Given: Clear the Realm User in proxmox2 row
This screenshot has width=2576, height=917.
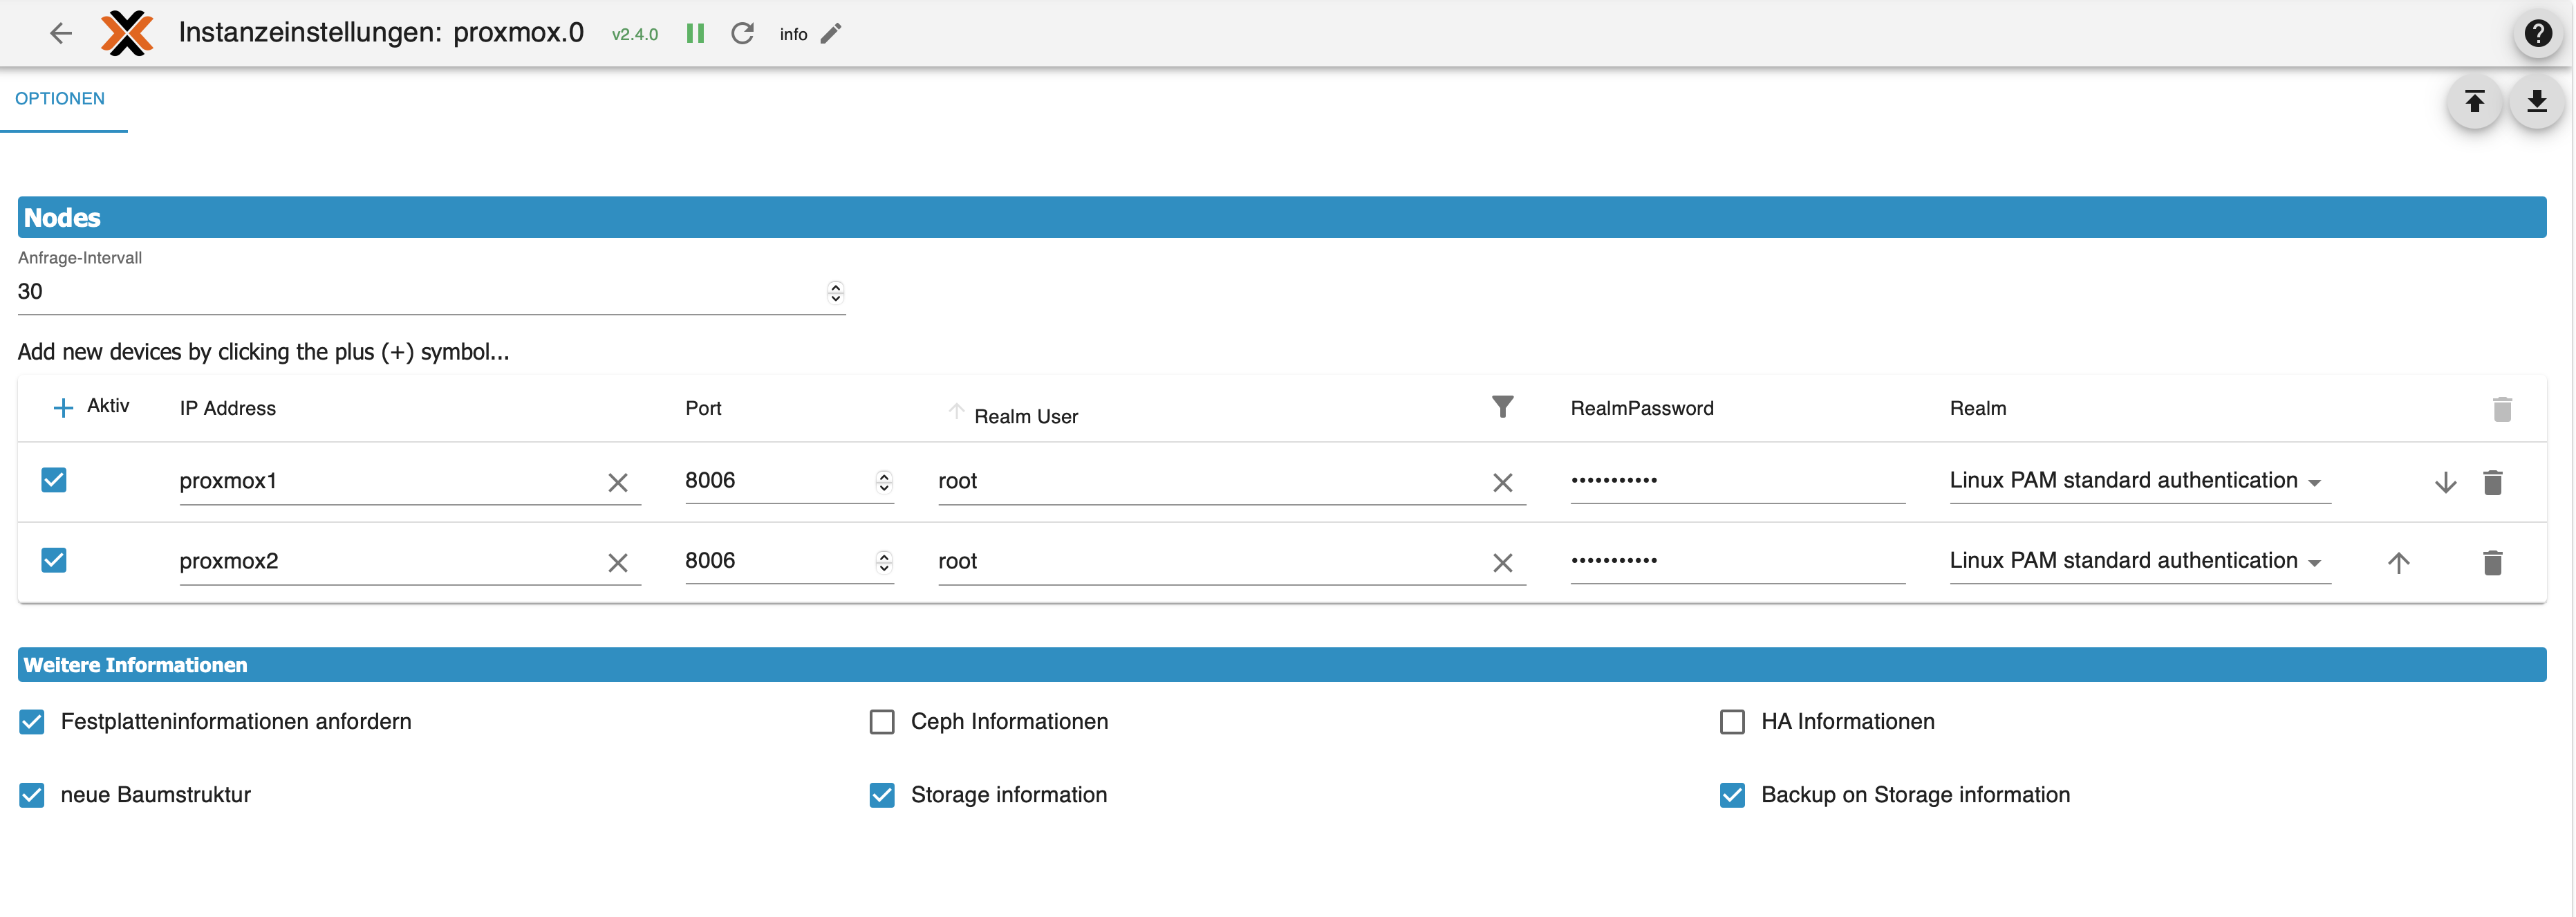Looking at the screenshot, I should pos(1502,563).
